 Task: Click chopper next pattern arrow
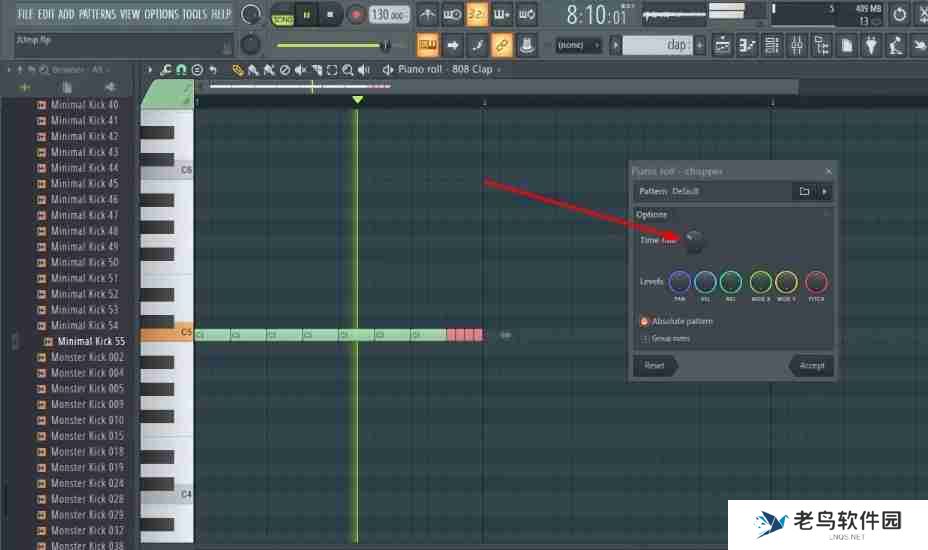tap(824, 191)
